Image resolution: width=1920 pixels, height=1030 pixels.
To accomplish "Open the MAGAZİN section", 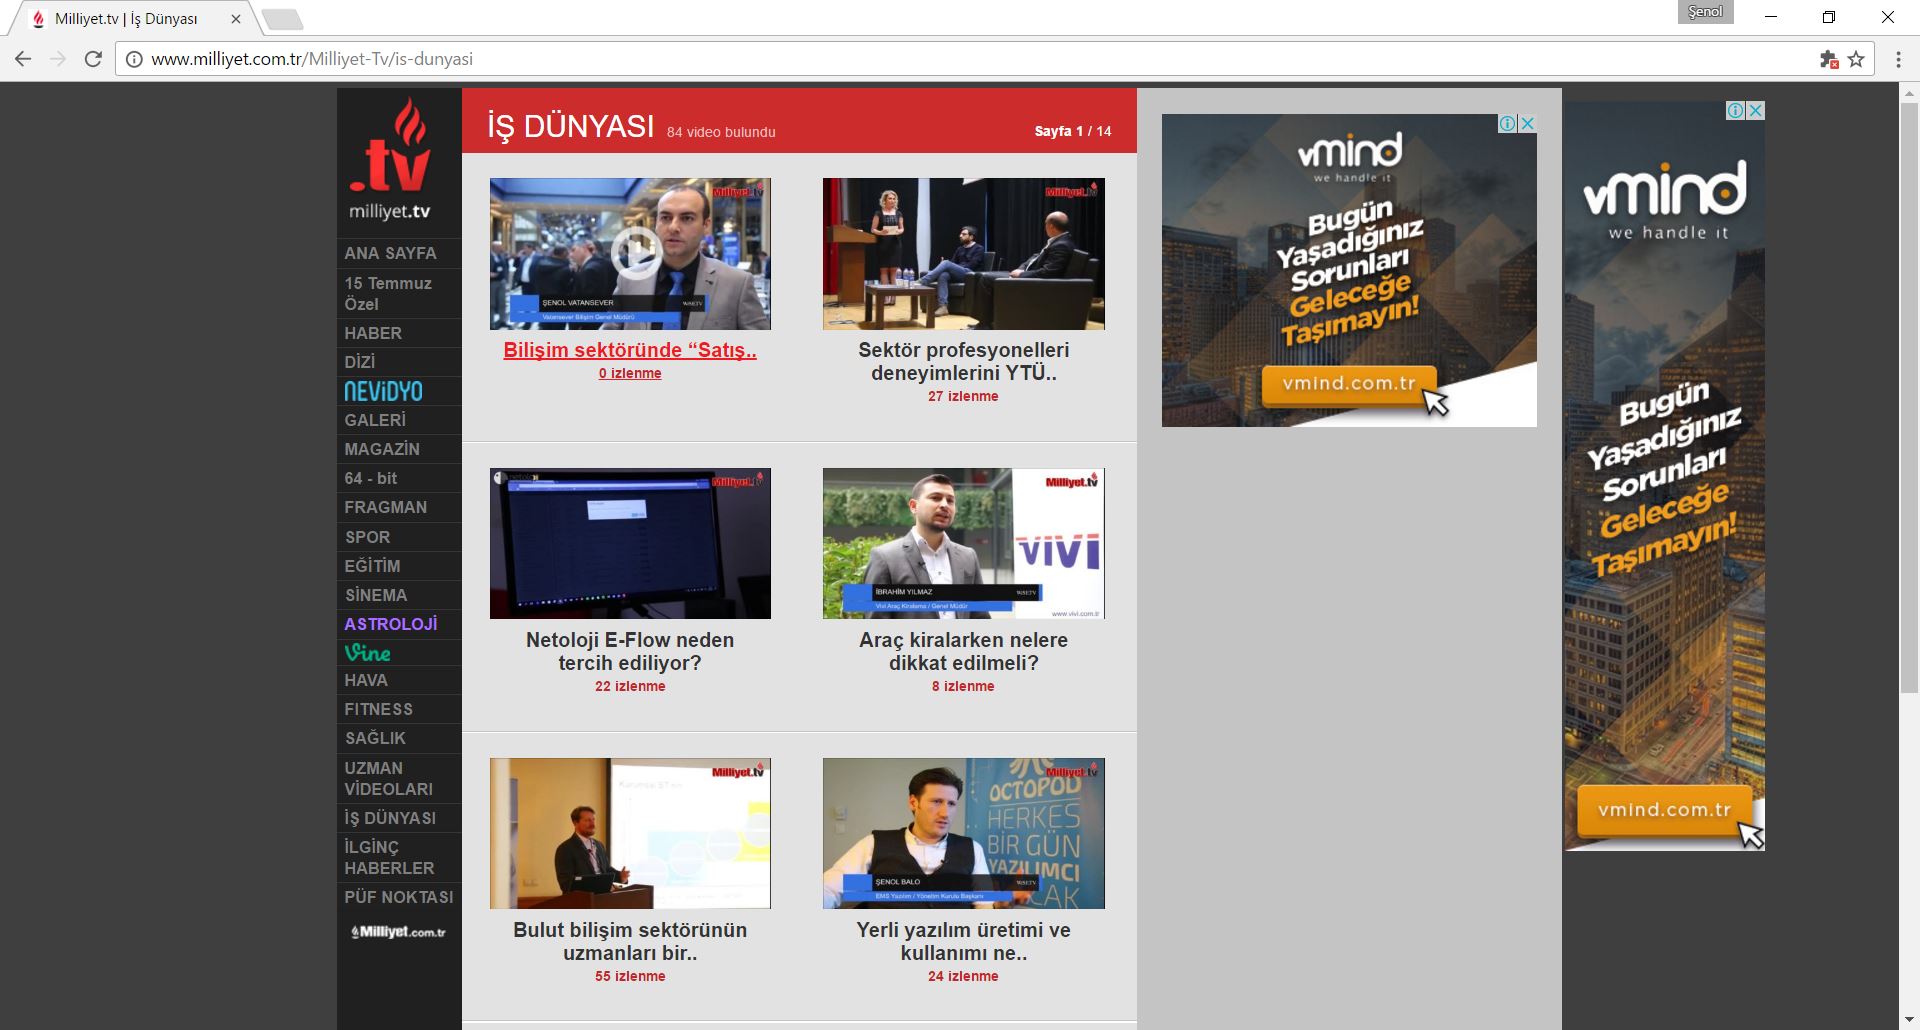I will pos(382,449).
